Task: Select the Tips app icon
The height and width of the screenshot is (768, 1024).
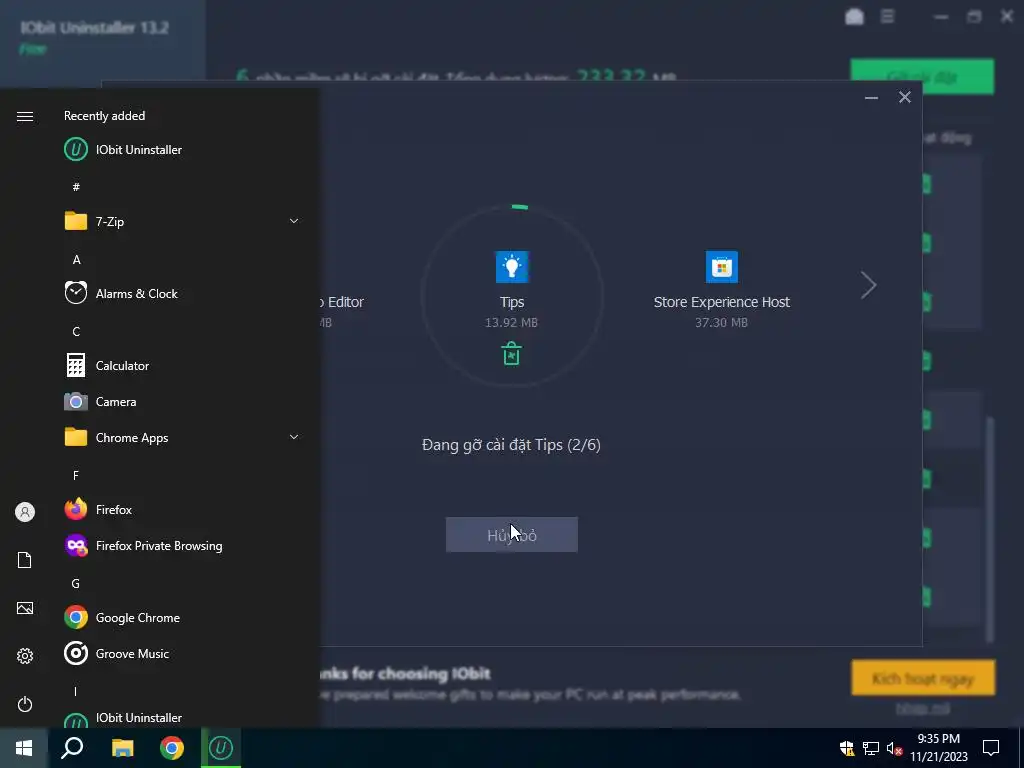Action: coord(512,266)
